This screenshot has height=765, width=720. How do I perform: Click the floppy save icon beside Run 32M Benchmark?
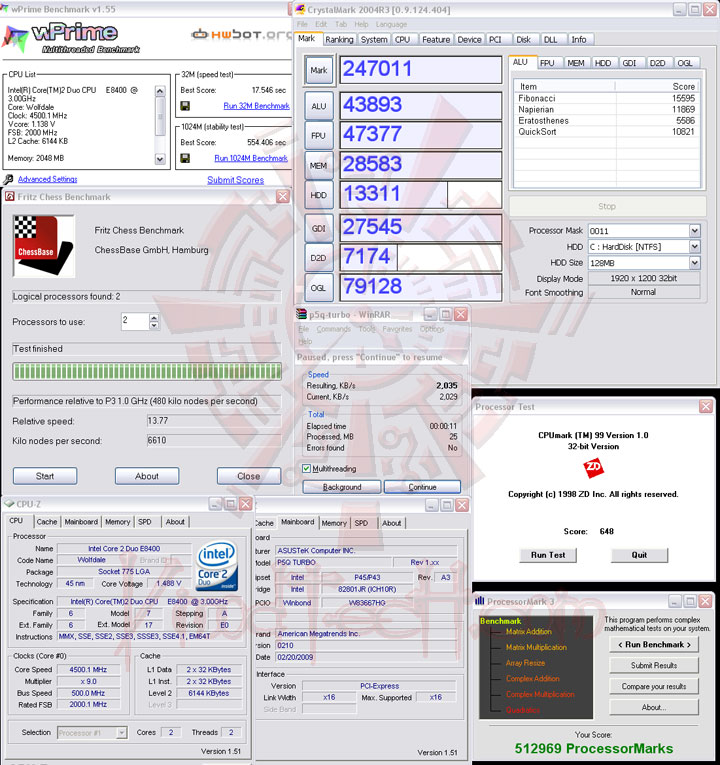(x=185, y=106)
